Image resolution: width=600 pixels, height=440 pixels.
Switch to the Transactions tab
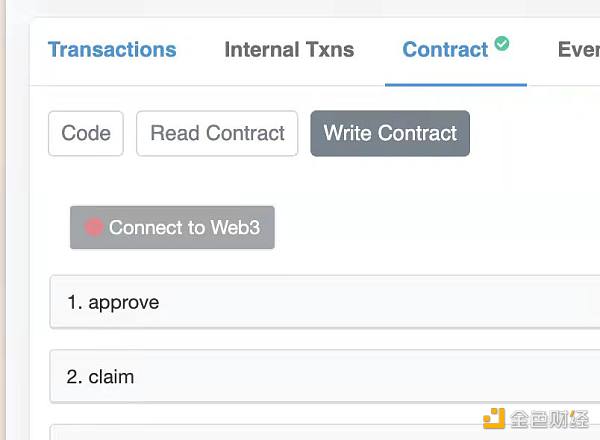coord(112,49)
